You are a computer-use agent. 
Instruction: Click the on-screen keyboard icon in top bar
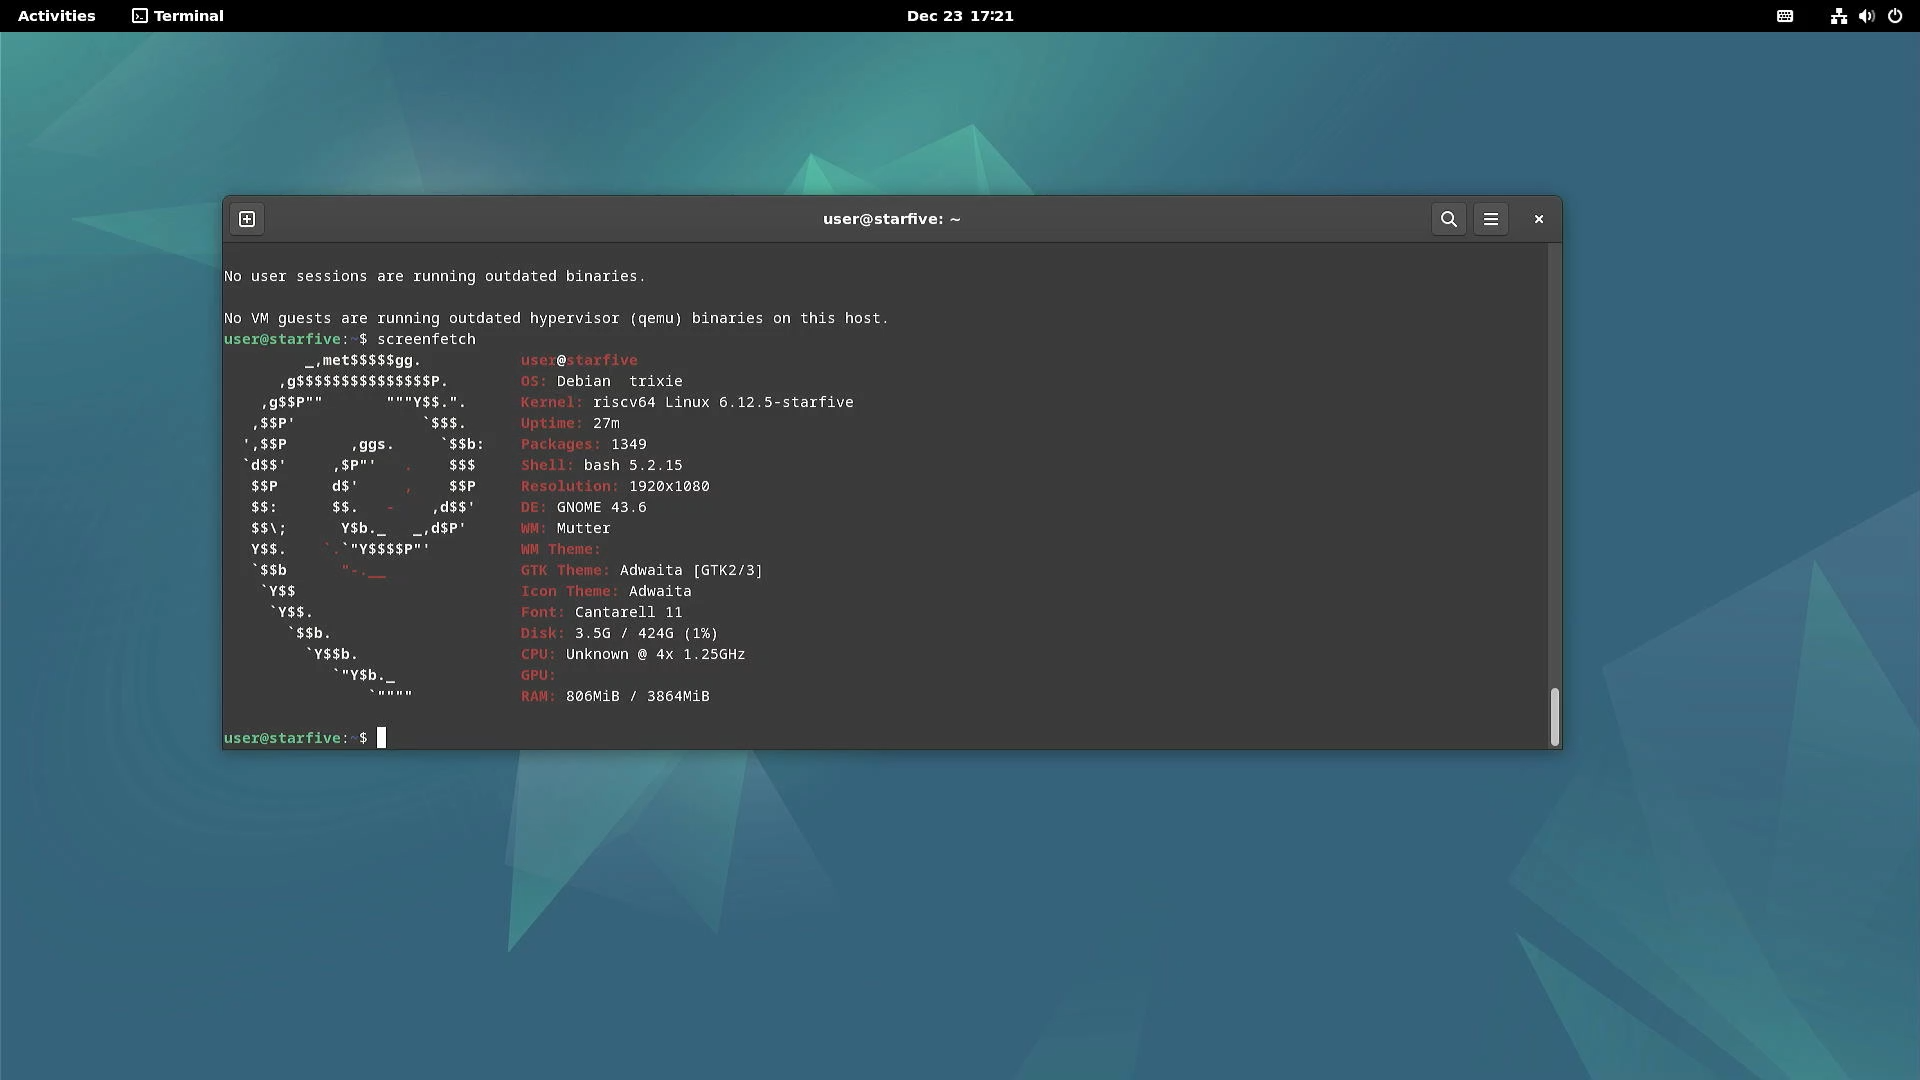(1785, 16)
